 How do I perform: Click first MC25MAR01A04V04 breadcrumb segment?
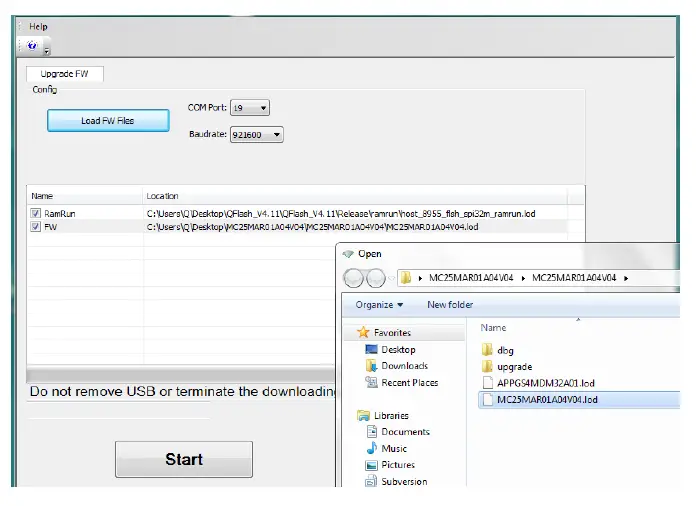tap(471, 278)
